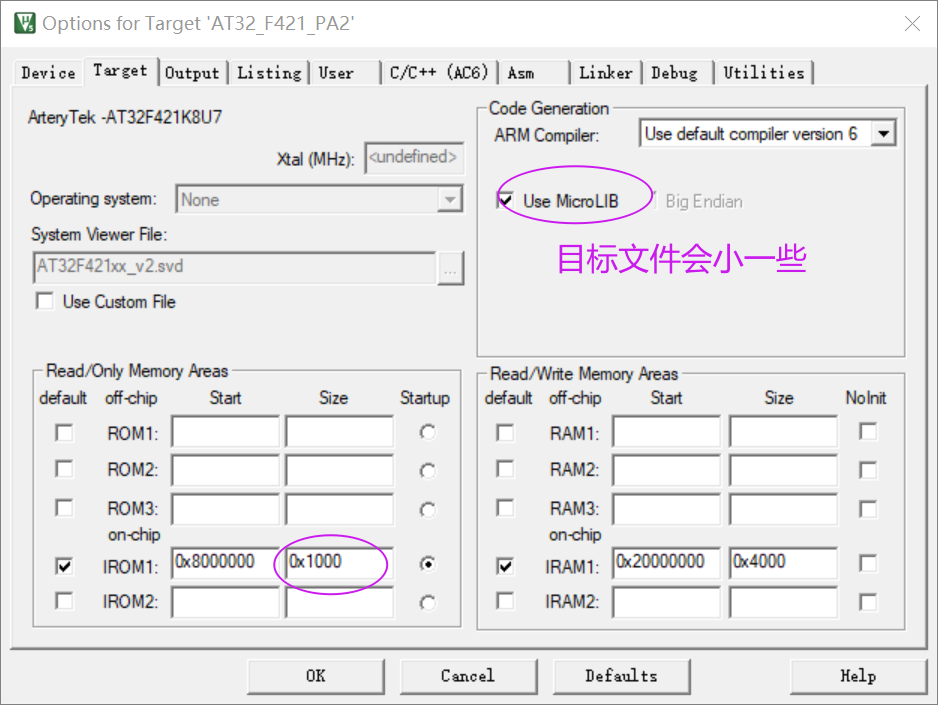Enable NoInit for IRAM2
The width and height of the screenshot is (938, 705).
868,602
